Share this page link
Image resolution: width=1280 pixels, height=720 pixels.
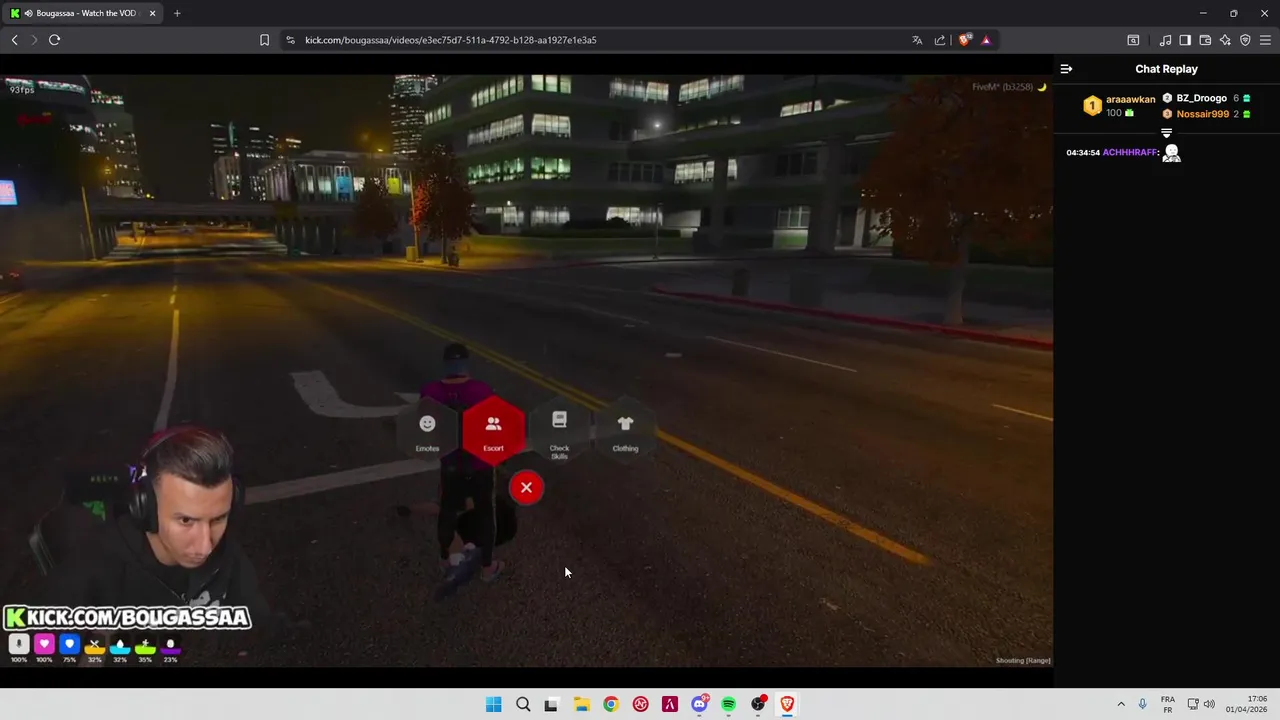940,40
